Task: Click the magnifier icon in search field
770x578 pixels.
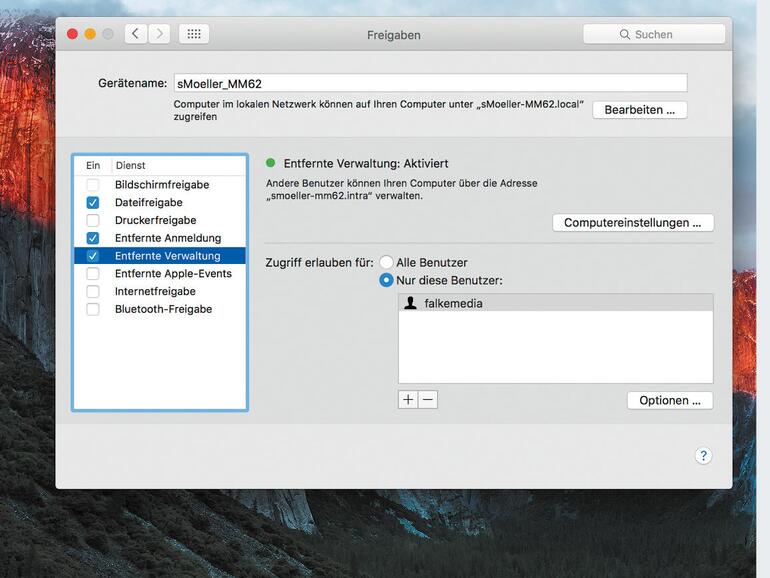Action: point(625,34)
